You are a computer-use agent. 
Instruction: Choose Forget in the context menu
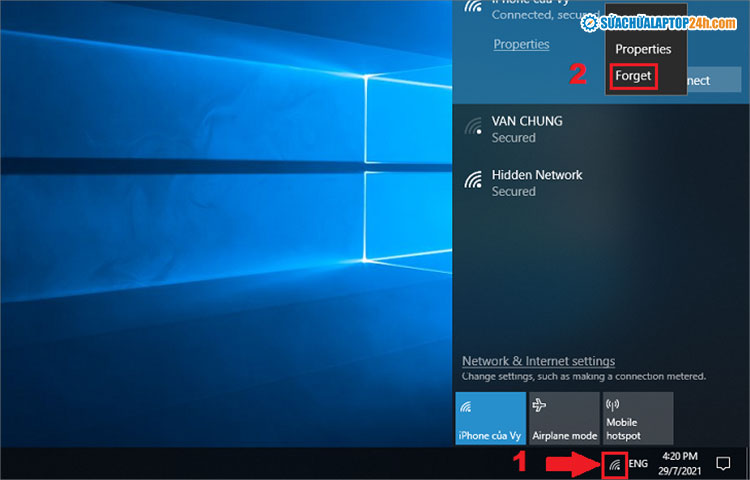[x=633, y=76]
